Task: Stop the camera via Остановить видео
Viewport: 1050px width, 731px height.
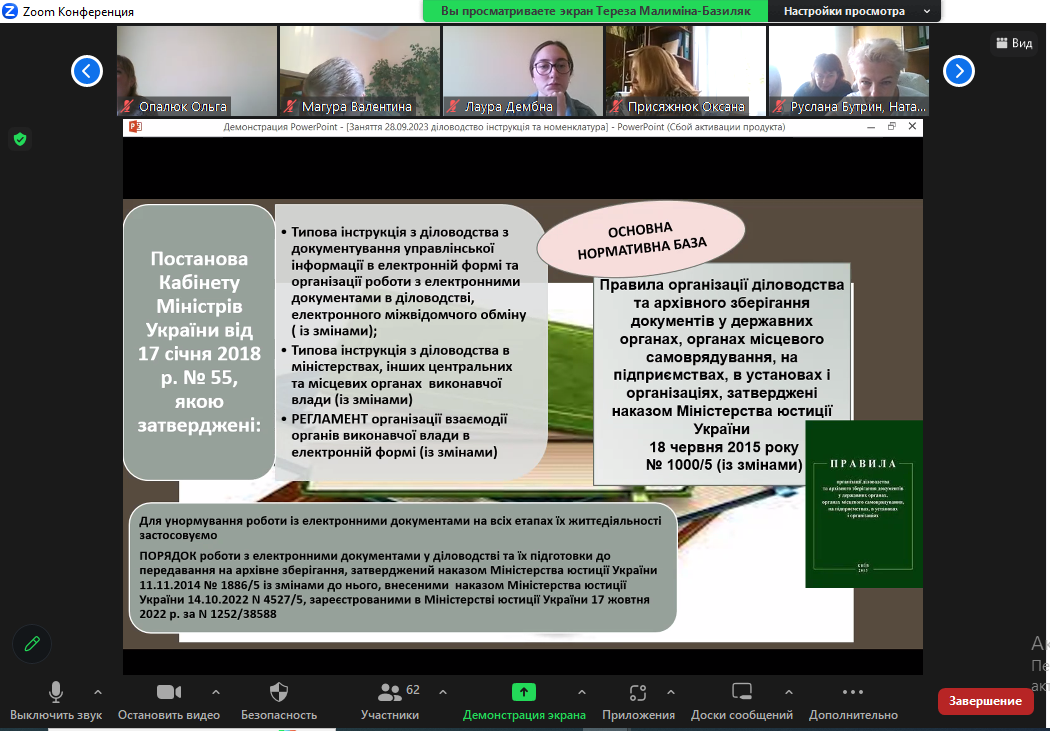Action: [x=169, y=702]
